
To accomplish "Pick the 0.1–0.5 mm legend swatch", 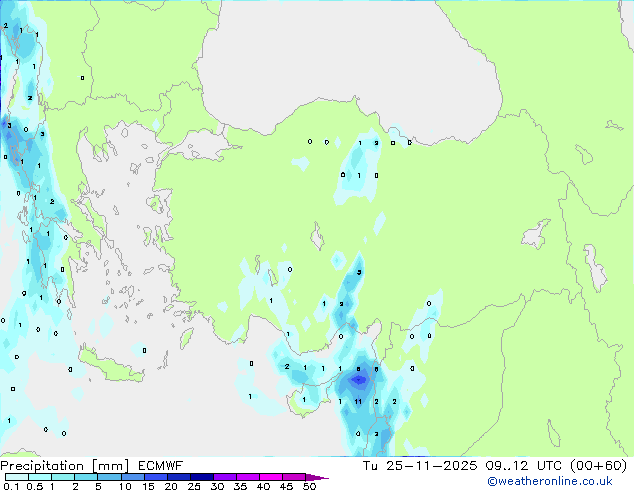I will 17,477.
